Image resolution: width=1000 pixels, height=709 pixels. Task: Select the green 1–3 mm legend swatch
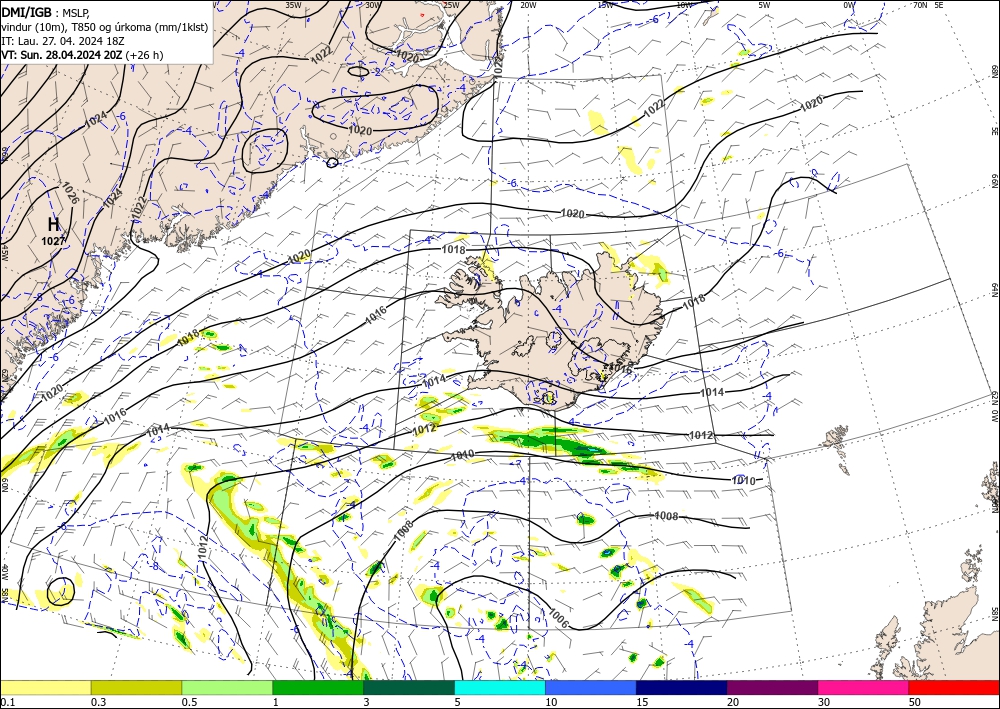click(318, 687)
